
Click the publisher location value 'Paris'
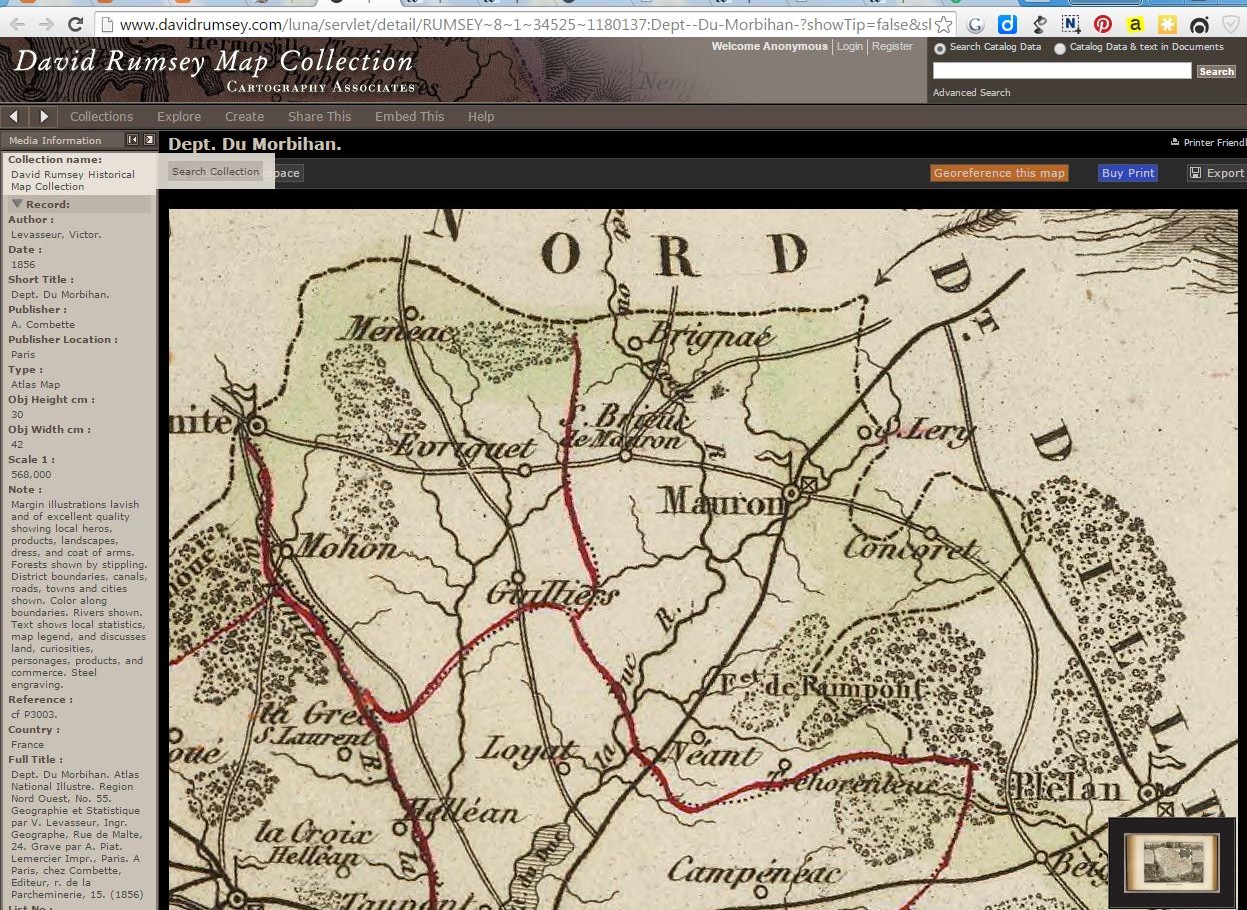click(x=23, y=354)
